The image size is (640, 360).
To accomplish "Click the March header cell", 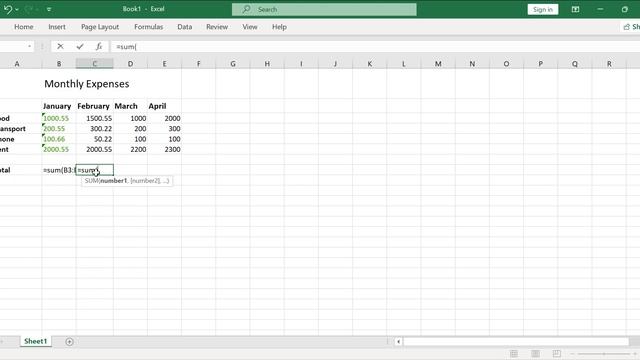I will click(x=126, y=106).
